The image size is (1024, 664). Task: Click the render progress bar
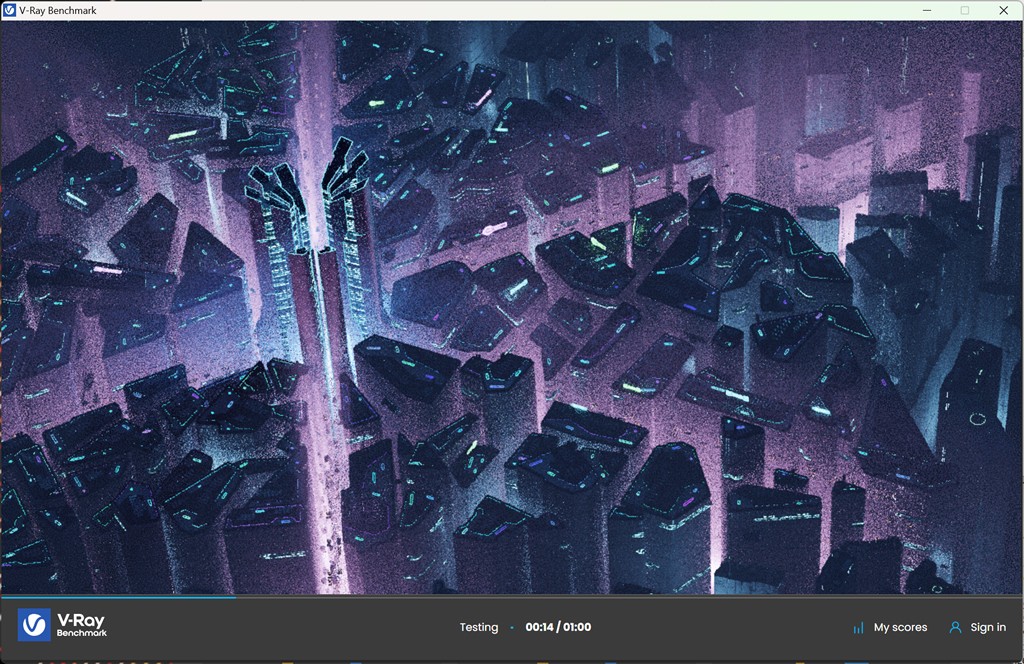512,596
